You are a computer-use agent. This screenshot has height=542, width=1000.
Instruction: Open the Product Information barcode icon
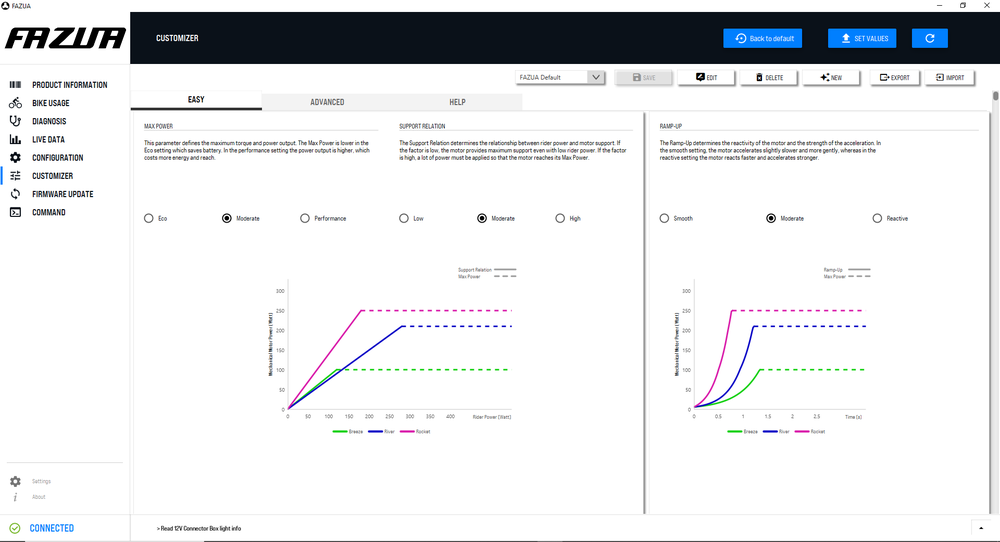15,85
